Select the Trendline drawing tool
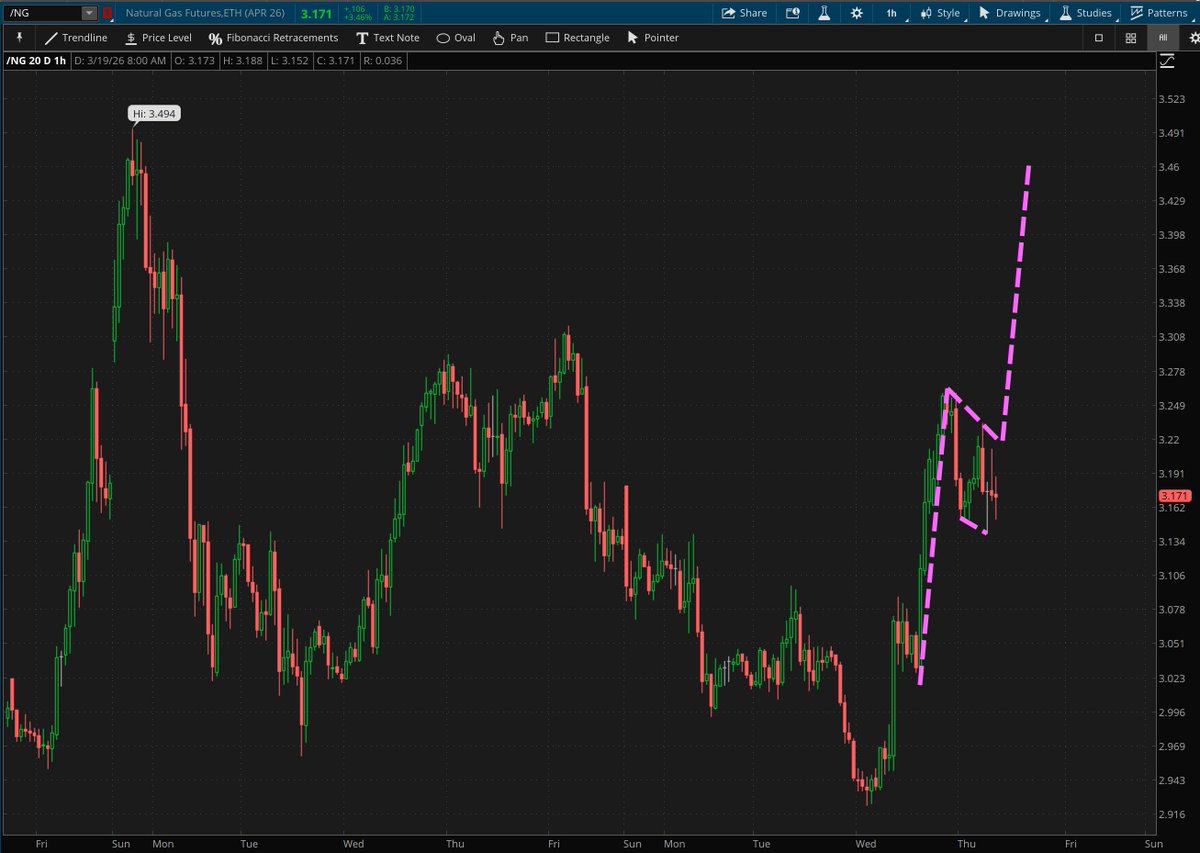This screenshot has height=853, width=1200. (x=76, y=37)
